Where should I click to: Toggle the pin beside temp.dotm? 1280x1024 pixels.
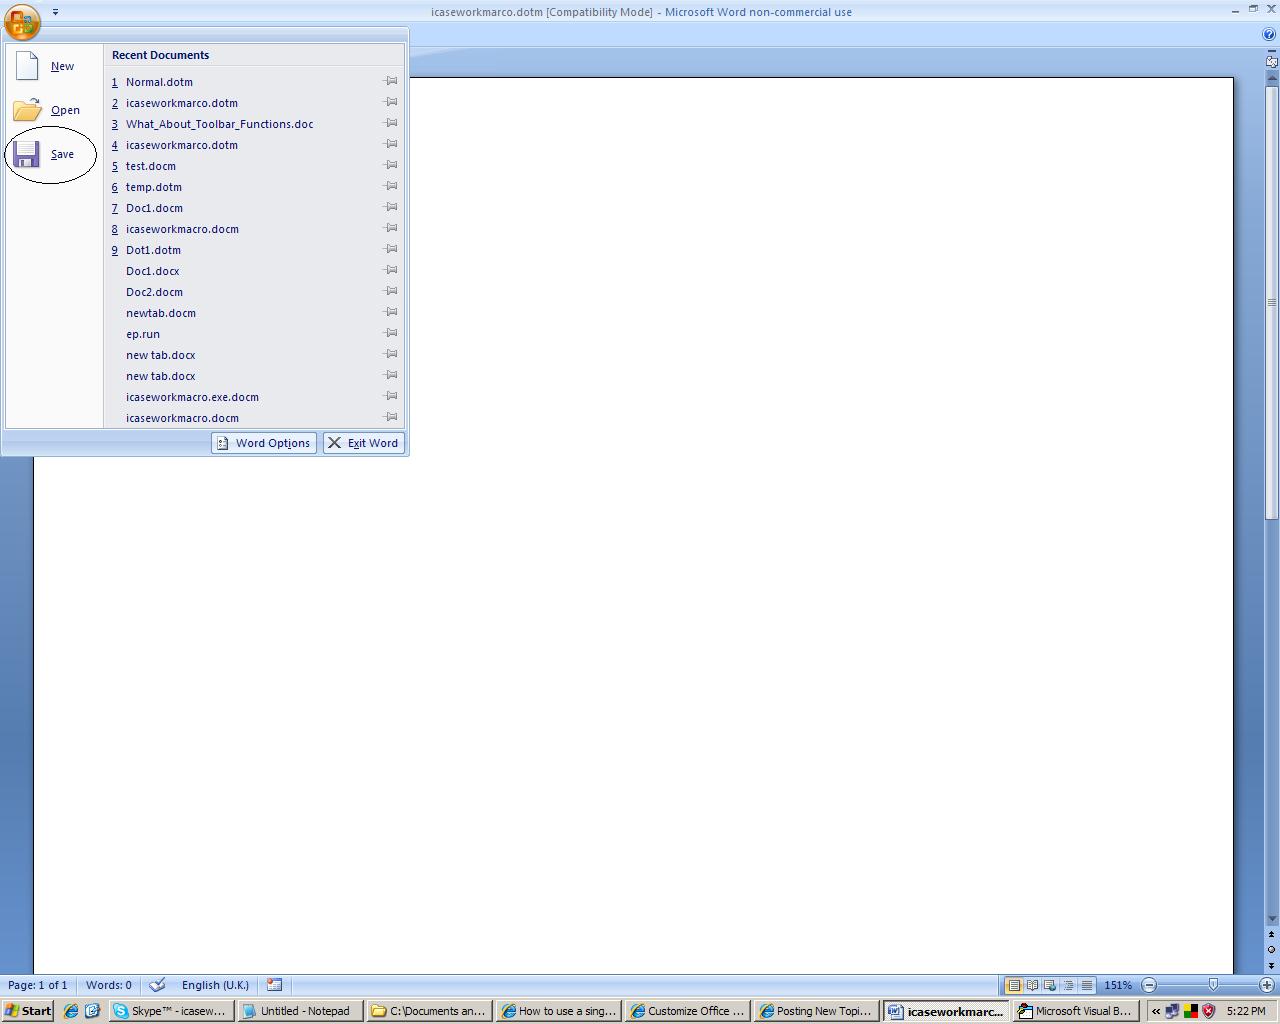pos(391,186)
